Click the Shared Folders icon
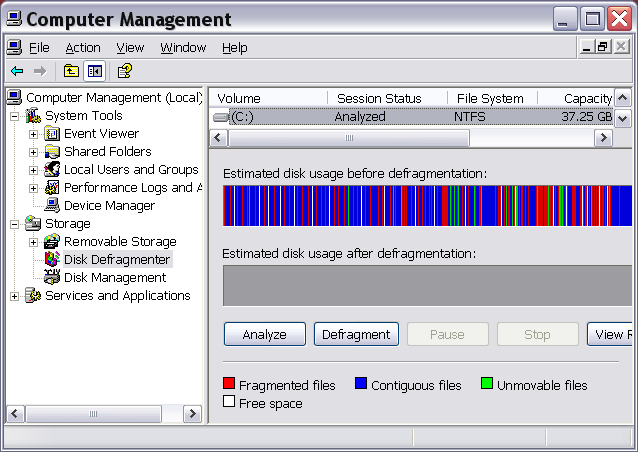The height and width of the screenshot is (452, 638). coord(52,151)
